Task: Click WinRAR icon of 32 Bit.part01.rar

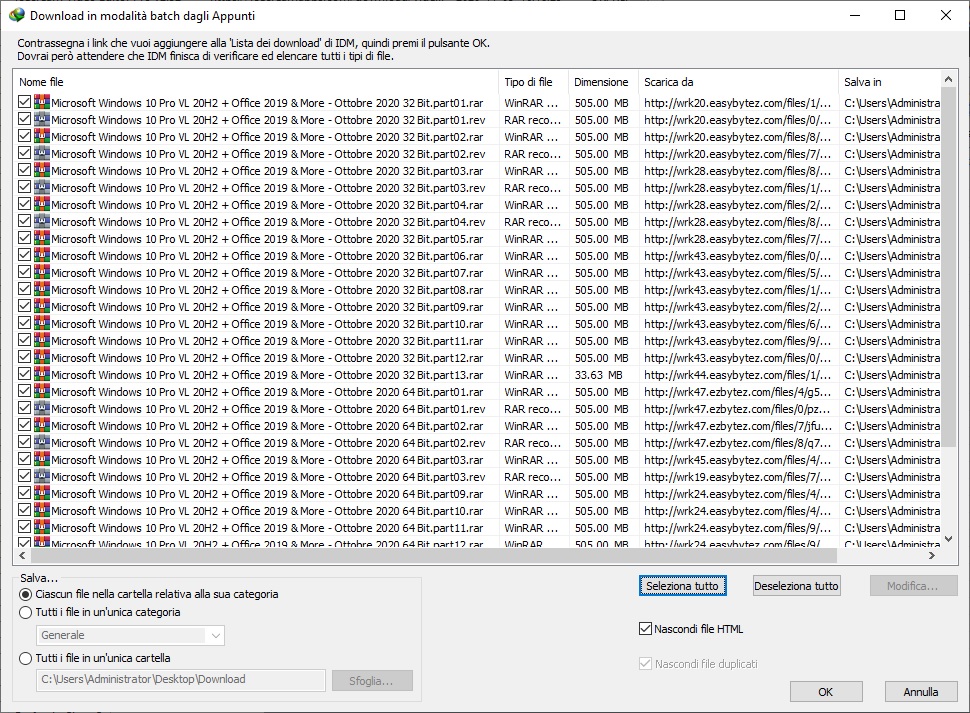Action: pyautogui.click(x=41, y=102)
